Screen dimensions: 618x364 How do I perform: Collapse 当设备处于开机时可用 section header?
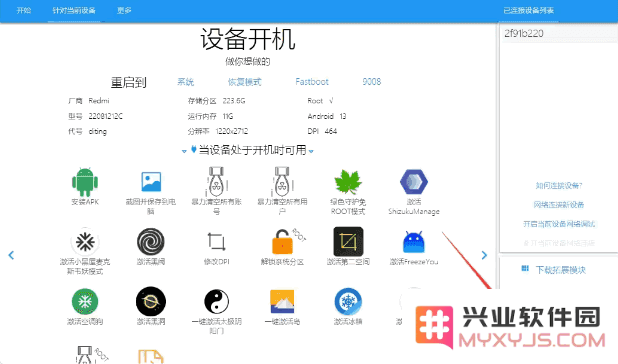(248, 150)
